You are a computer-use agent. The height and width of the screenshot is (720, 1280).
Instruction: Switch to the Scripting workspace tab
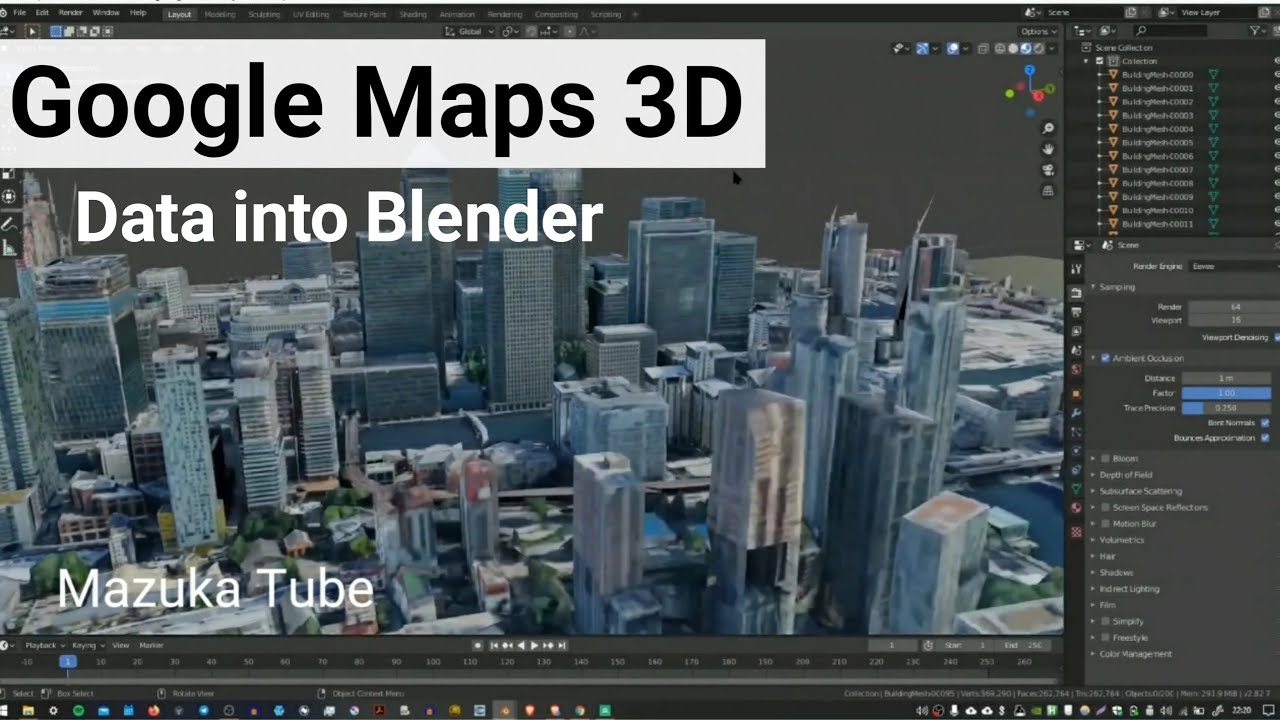click(605, 14)
